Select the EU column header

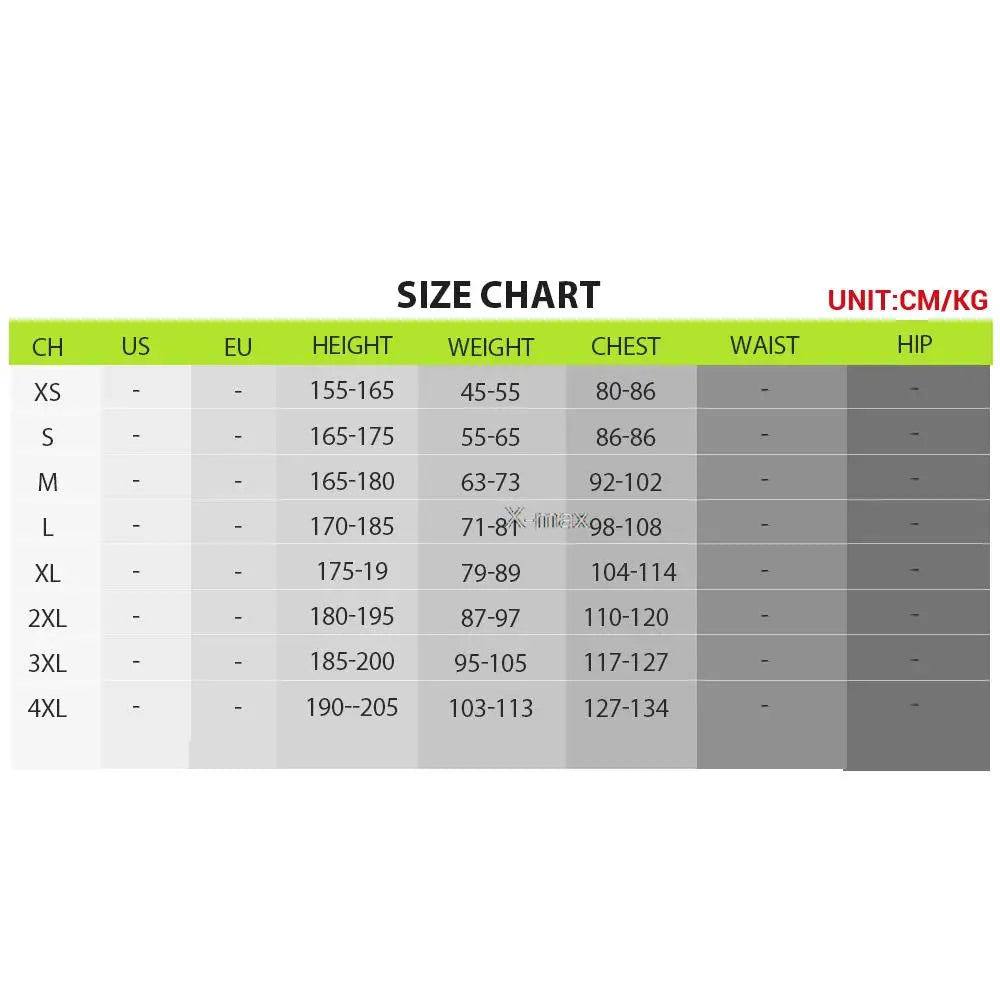point(238,347)
